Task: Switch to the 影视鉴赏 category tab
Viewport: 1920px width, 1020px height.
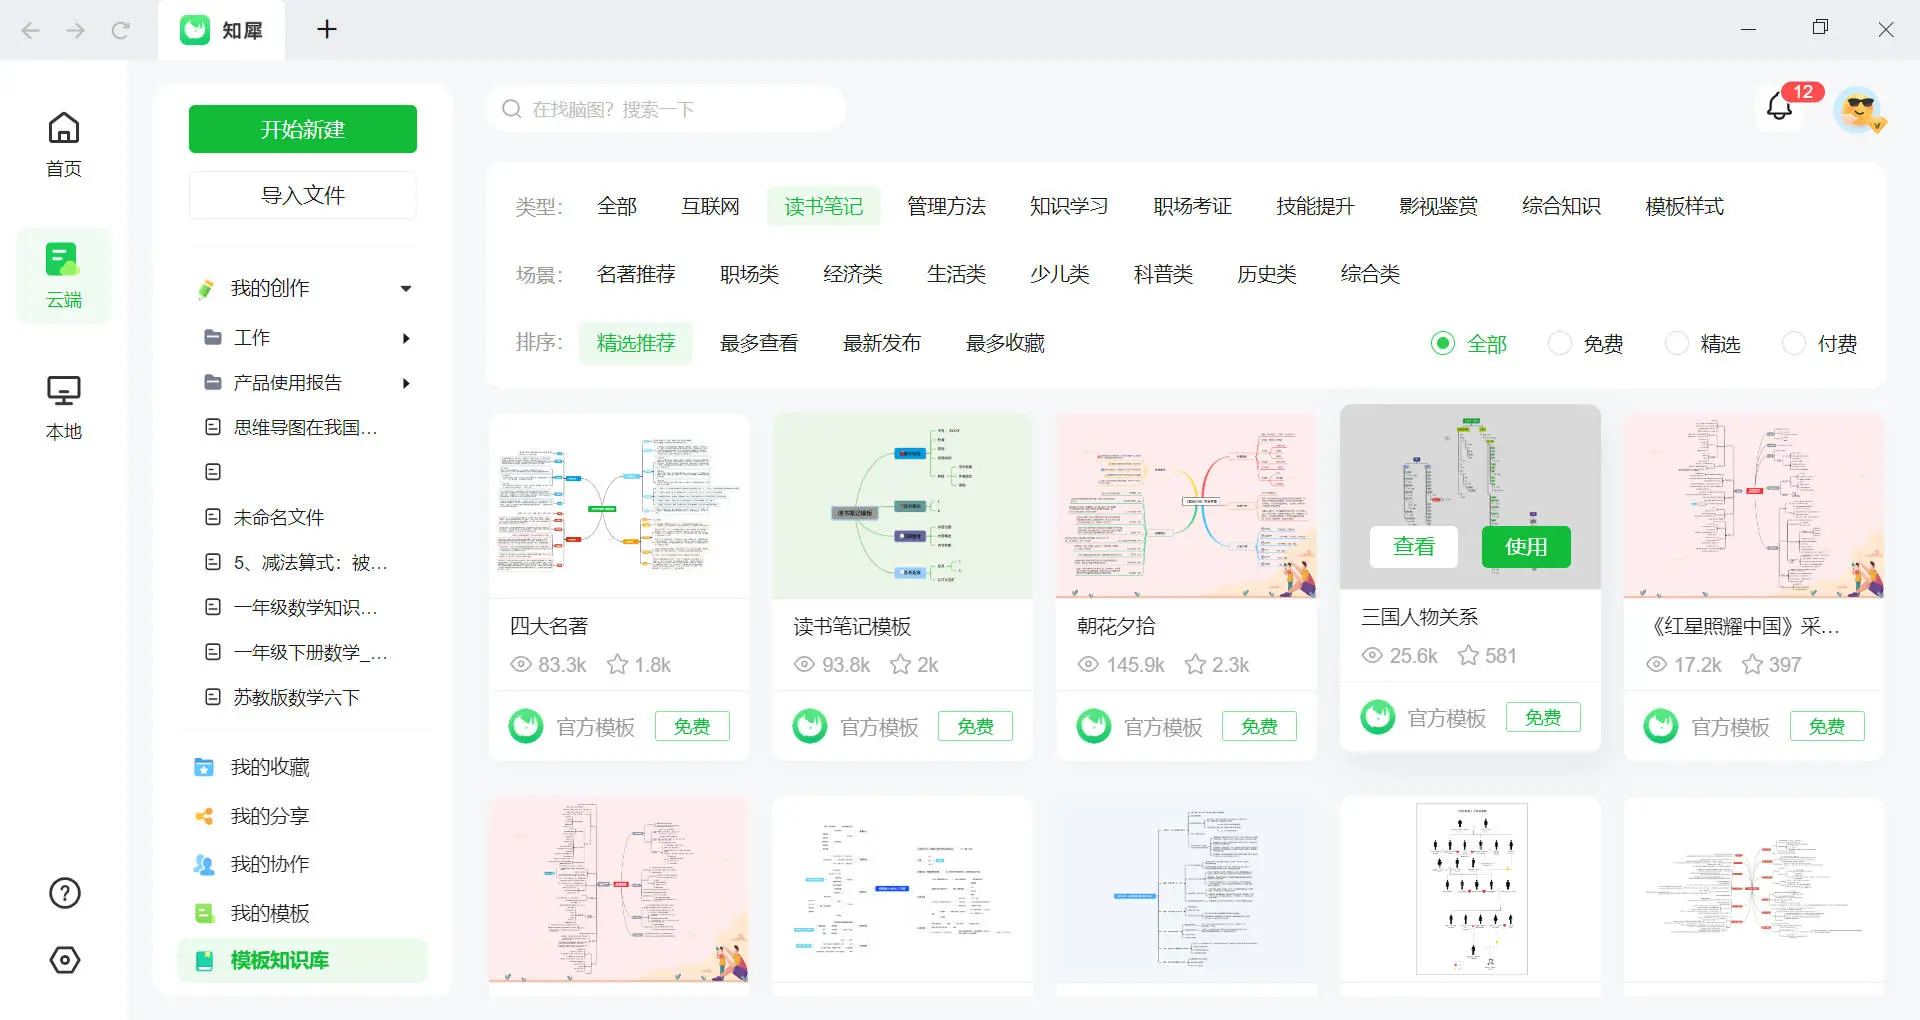Action: tap(1438, 206)
